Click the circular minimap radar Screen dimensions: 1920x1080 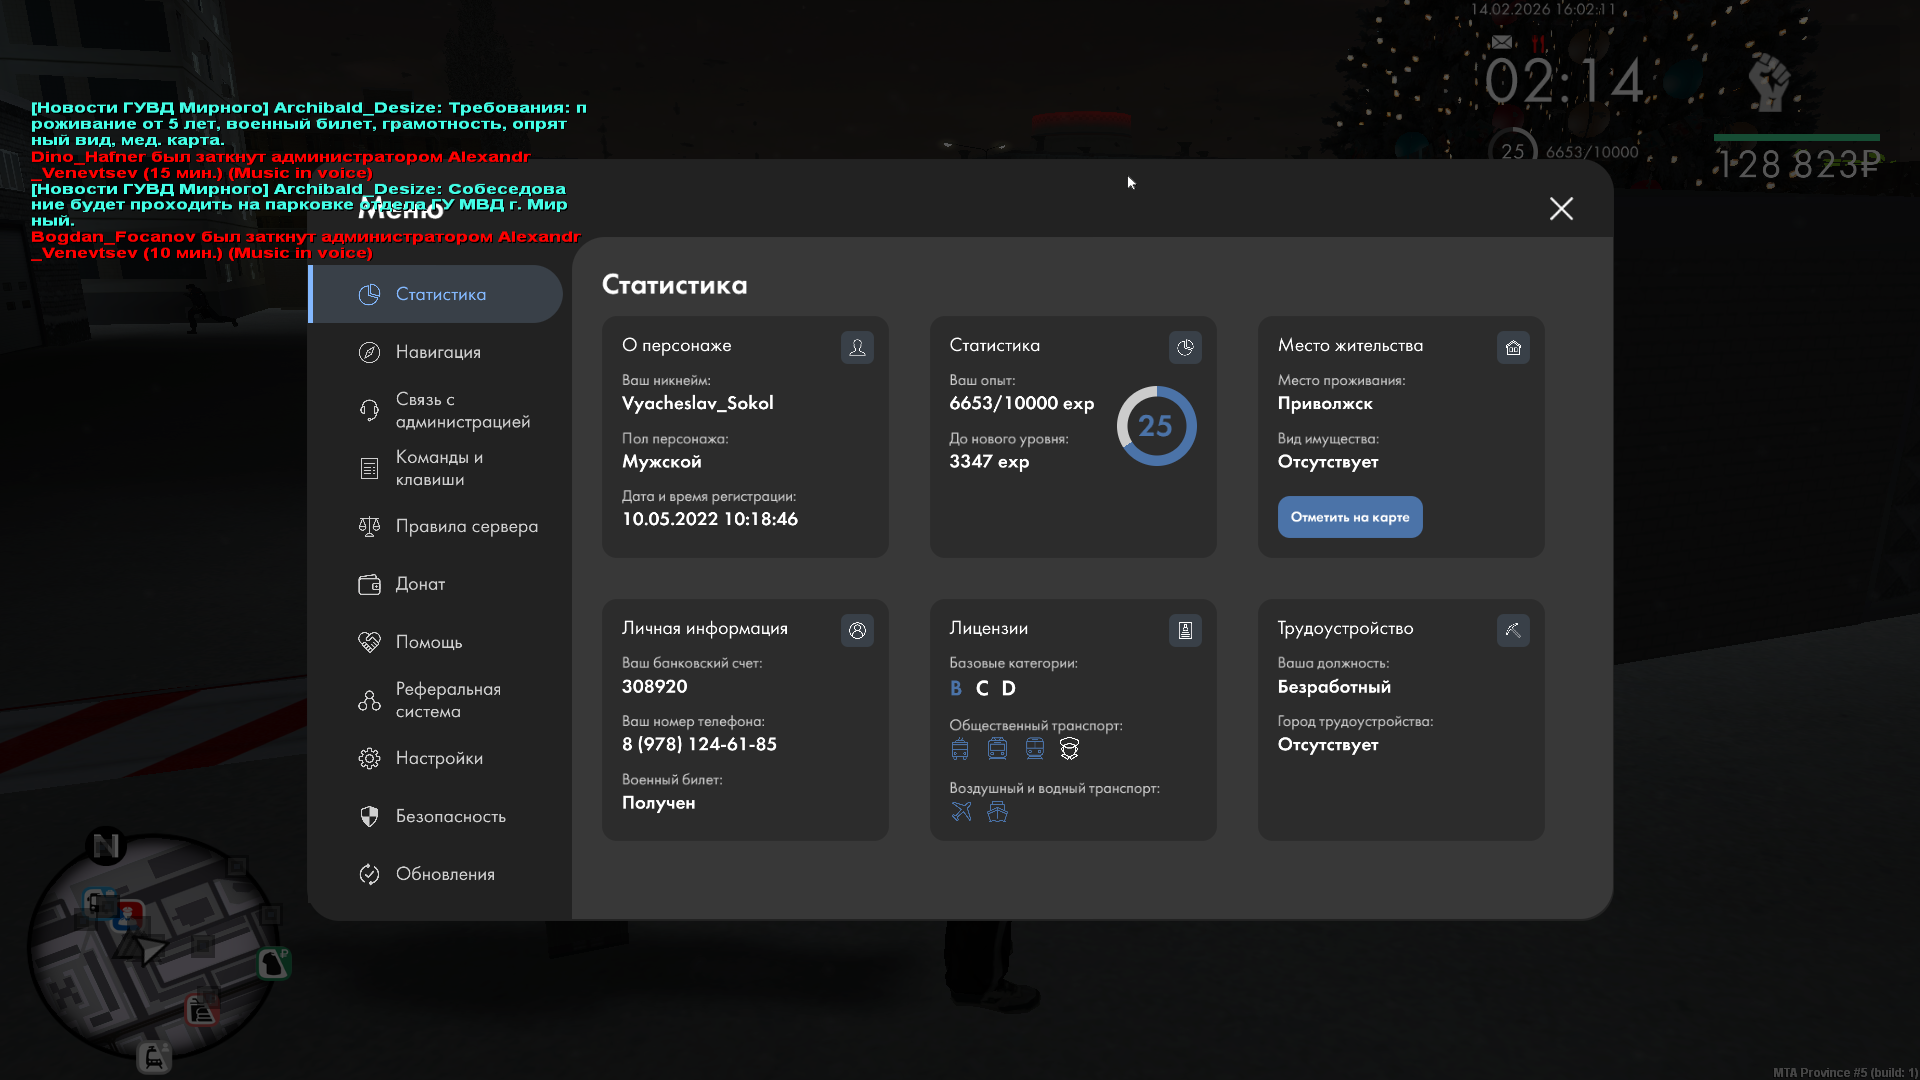(152, 948)
